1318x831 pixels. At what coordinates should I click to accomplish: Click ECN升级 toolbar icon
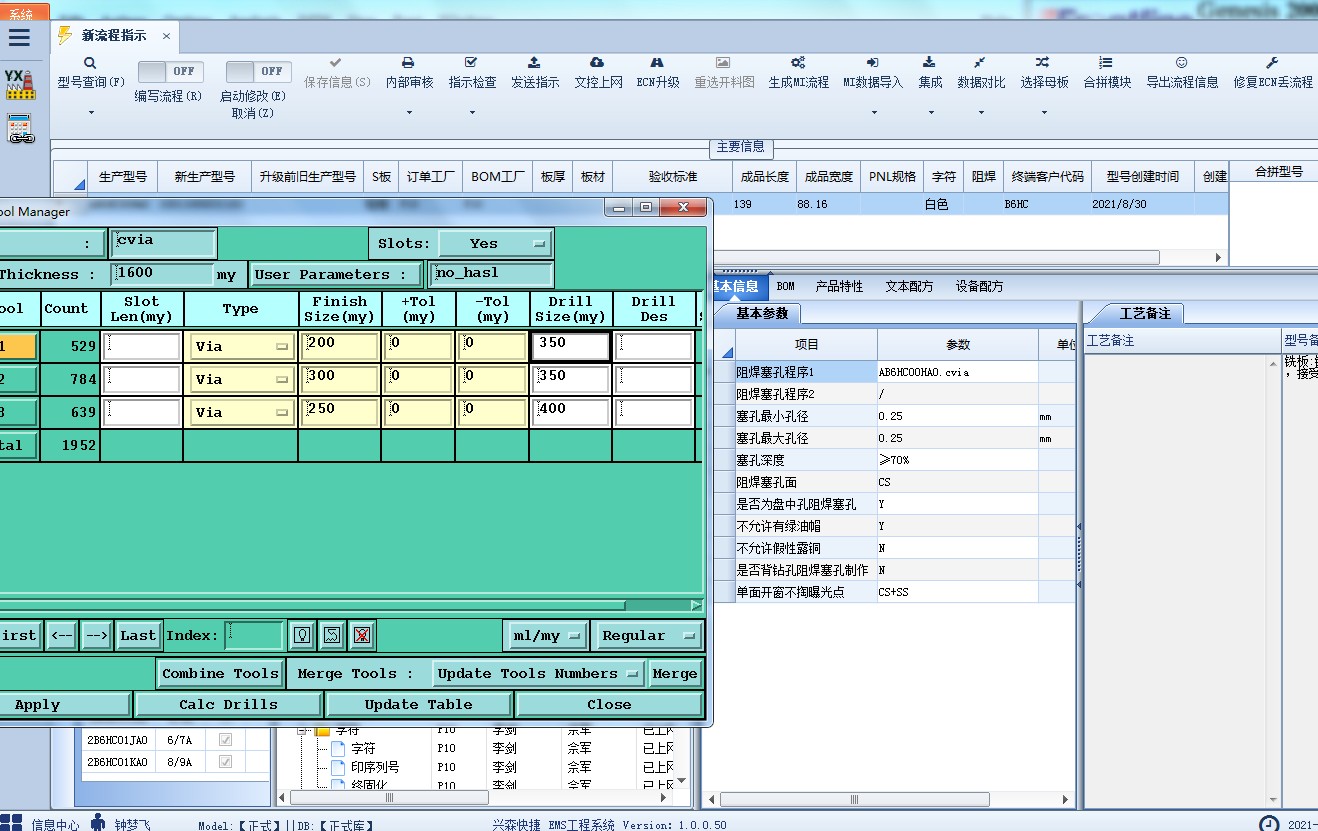[x=657, y=62]
